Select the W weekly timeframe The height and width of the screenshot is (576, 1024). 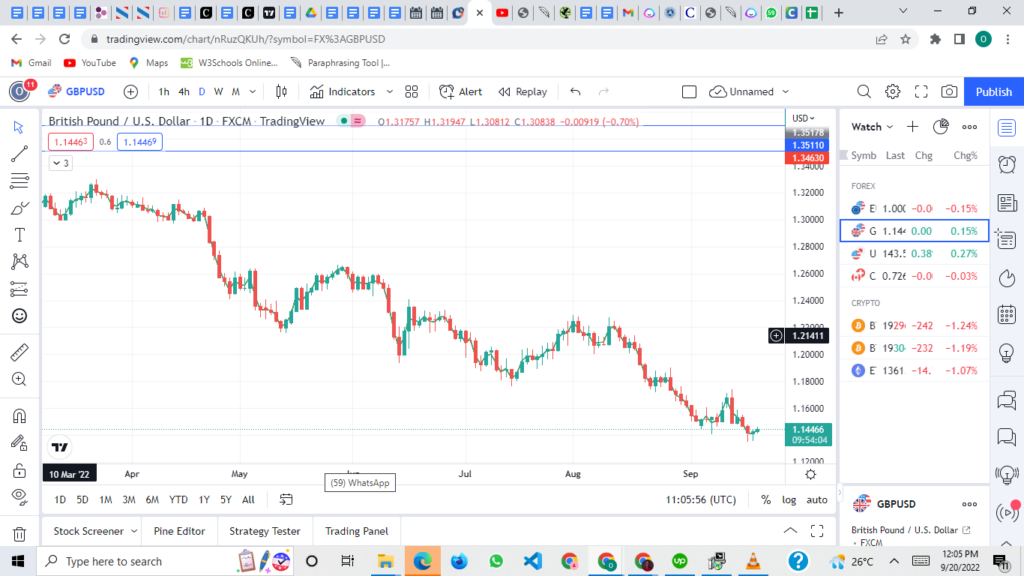pos(218,91)
